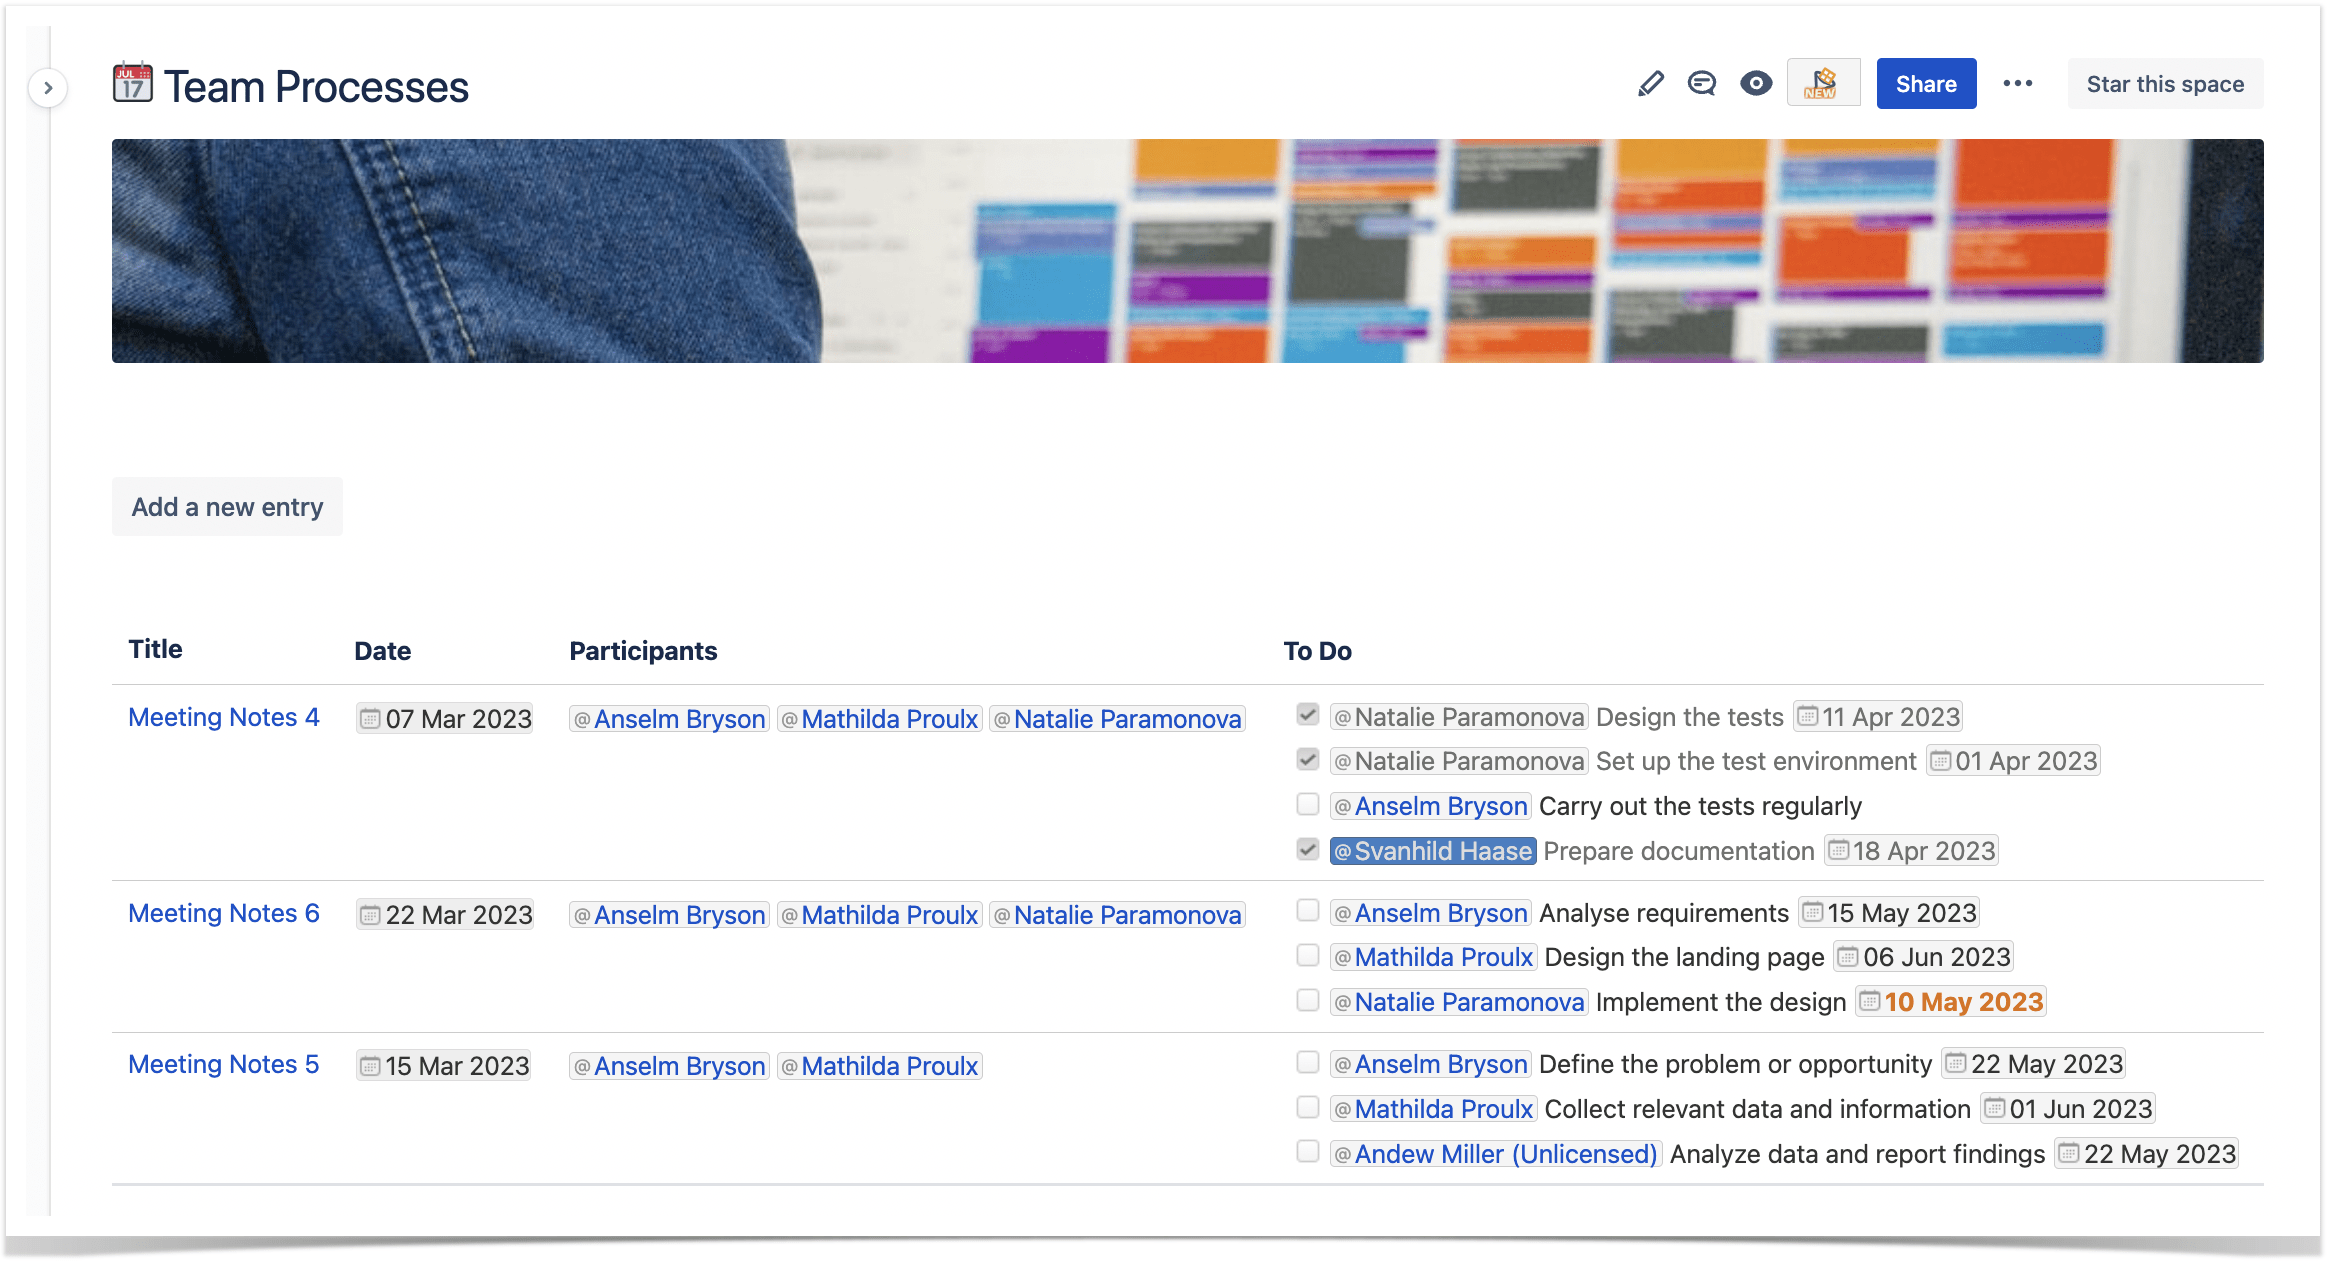Screen dimensions: 2334x1265
Task: Click Mathilda Proulx mention on Design the landing page
Action: 1434,957
